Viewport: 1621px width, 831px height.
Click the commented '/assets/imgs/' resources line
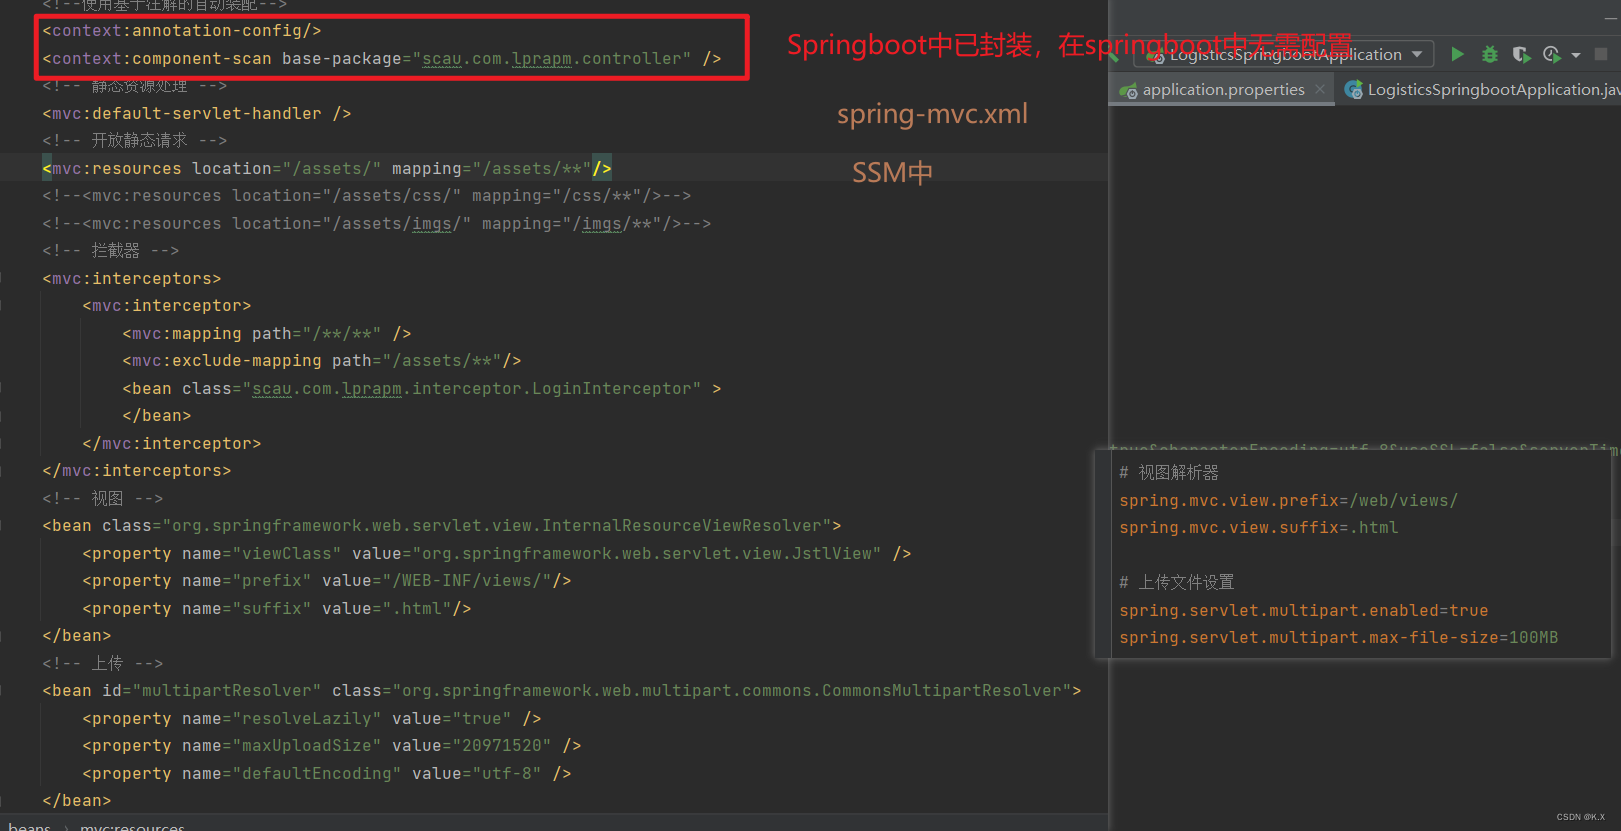[x=377, y=224]
